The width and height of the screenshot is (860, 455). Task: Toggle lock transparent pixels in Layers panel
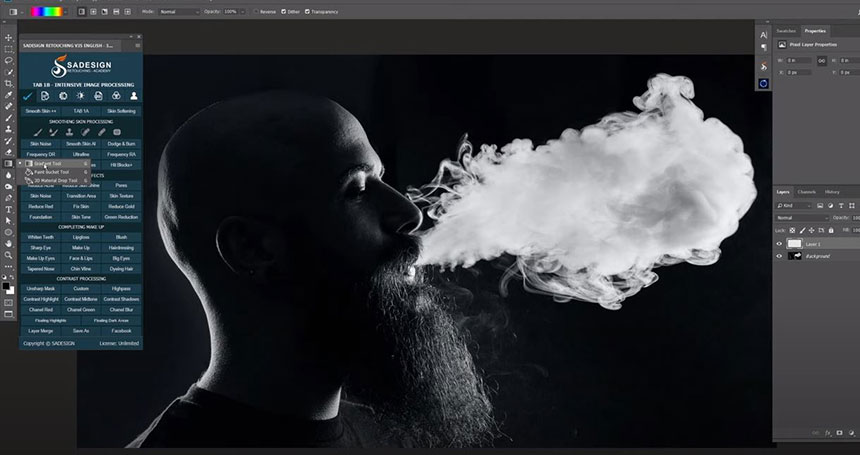tap(792, 230)
